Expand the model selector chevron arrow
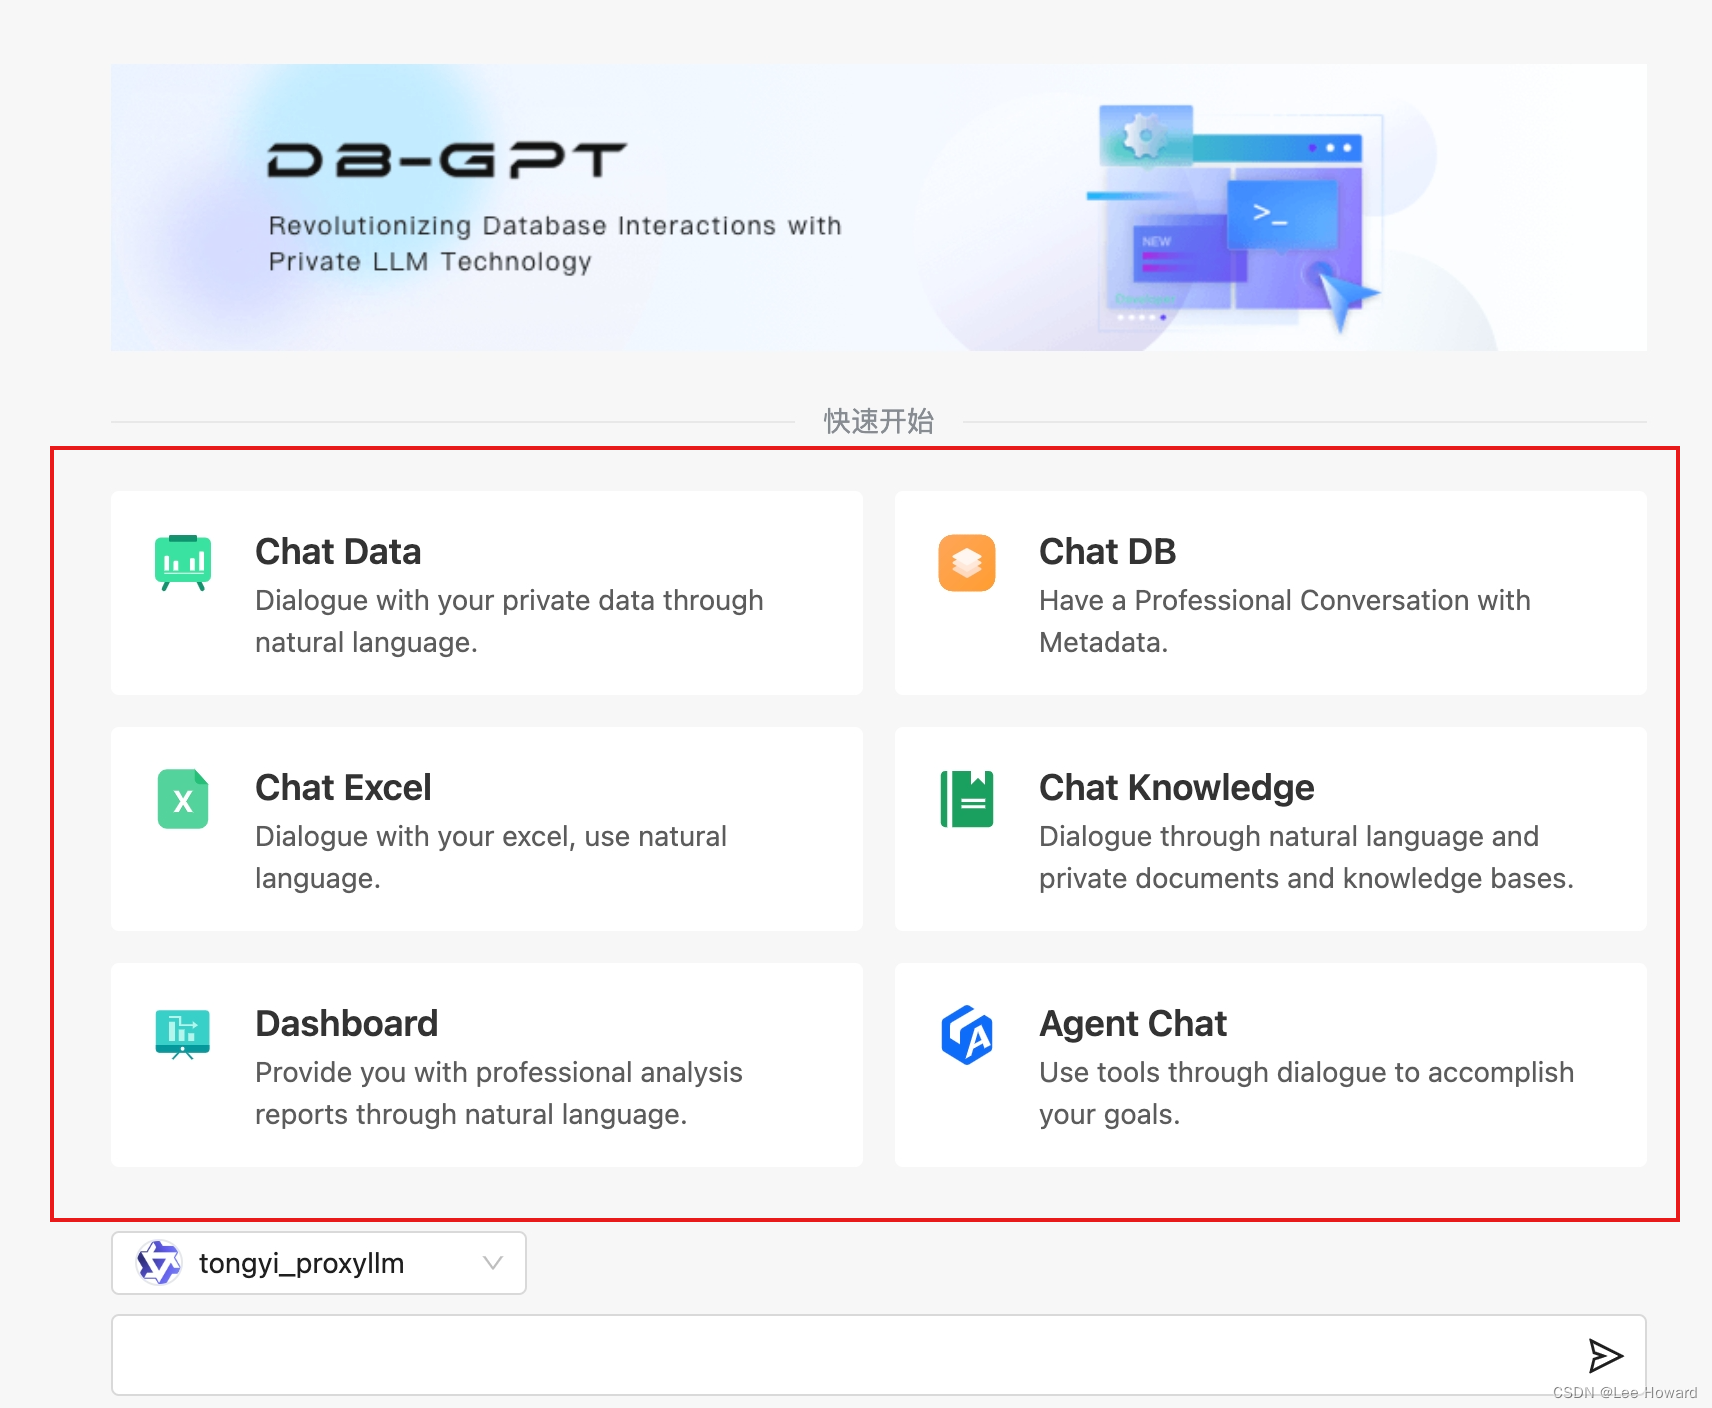 (493, 1263)
